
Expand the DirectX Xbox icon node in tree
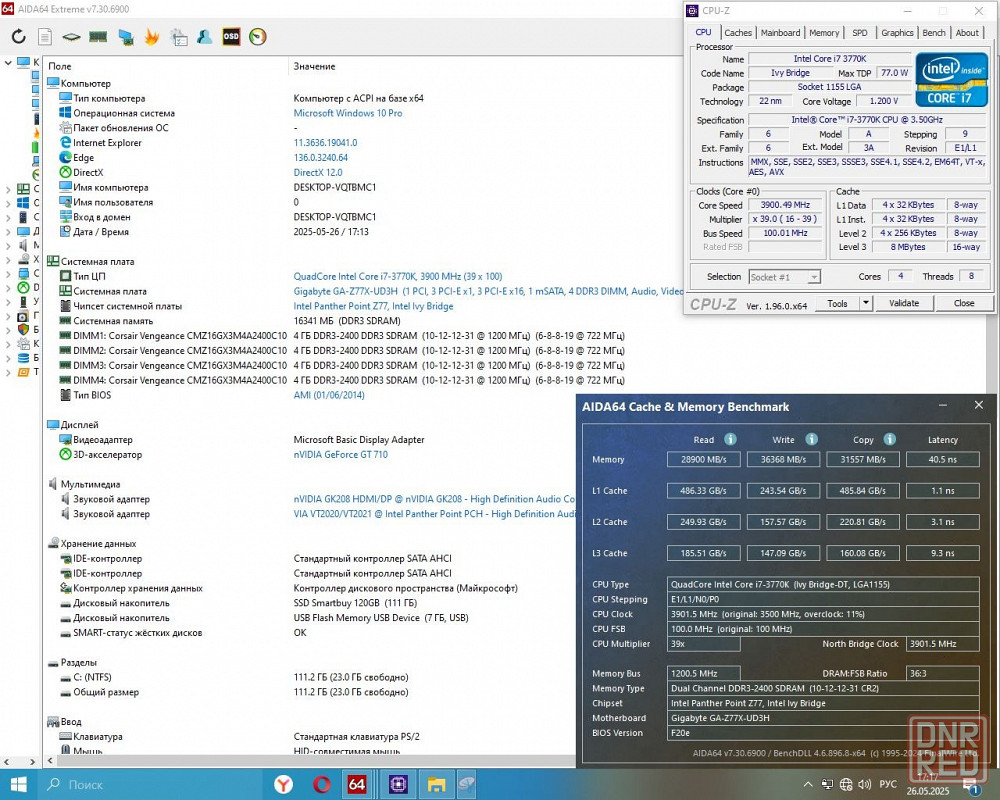(8, 288)
